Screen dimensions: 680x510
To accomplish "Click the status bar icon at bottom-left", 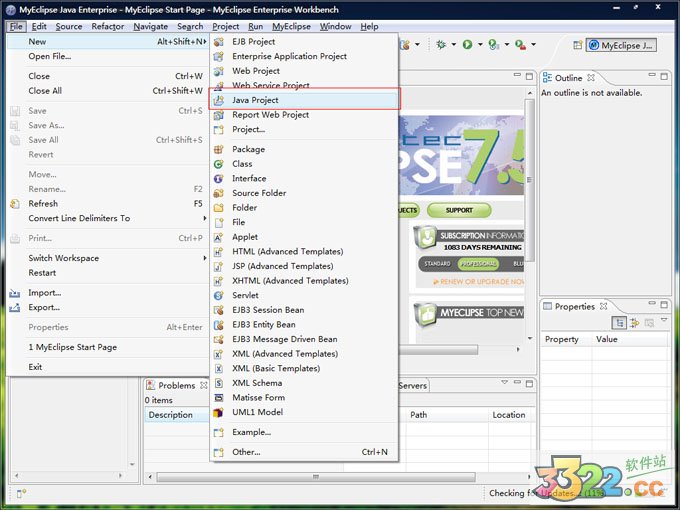I will click(x=21, y=494).
